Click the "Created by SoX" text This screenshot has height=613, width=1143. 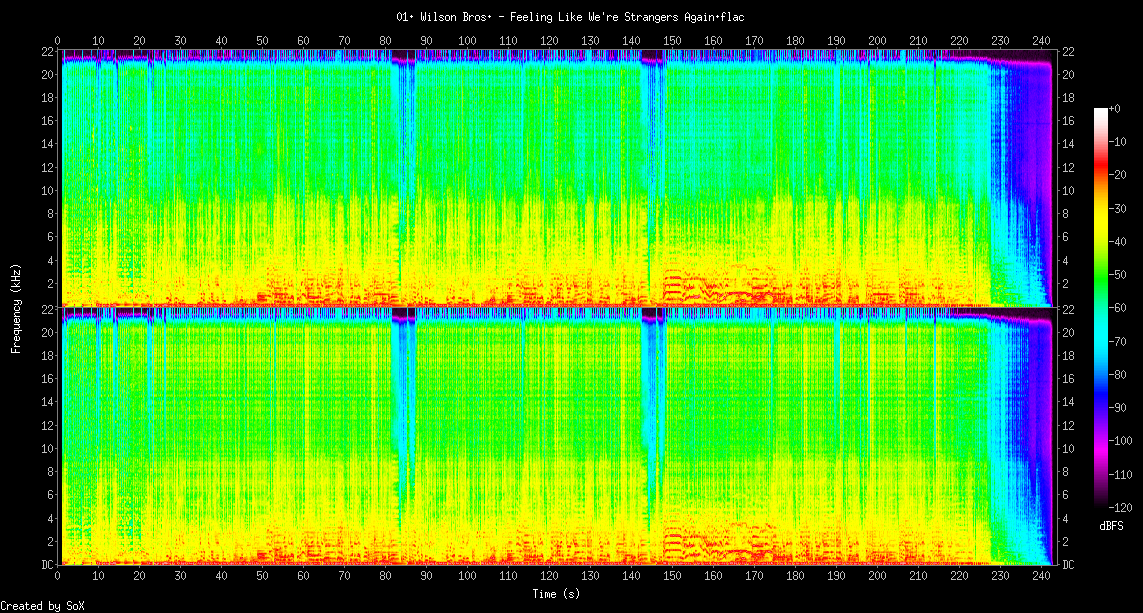[43, 606]
